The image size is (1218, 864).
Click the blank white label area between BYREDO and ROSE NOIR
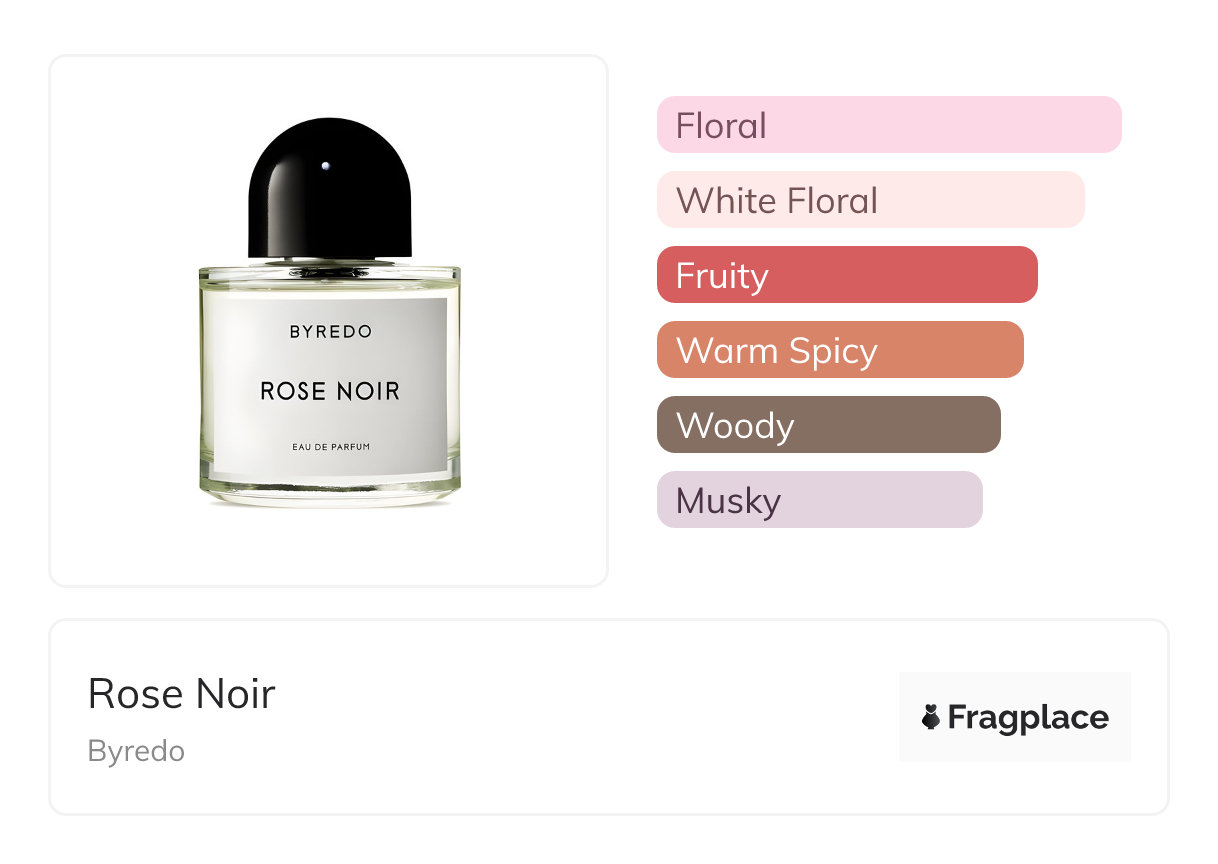coord(330,359)
